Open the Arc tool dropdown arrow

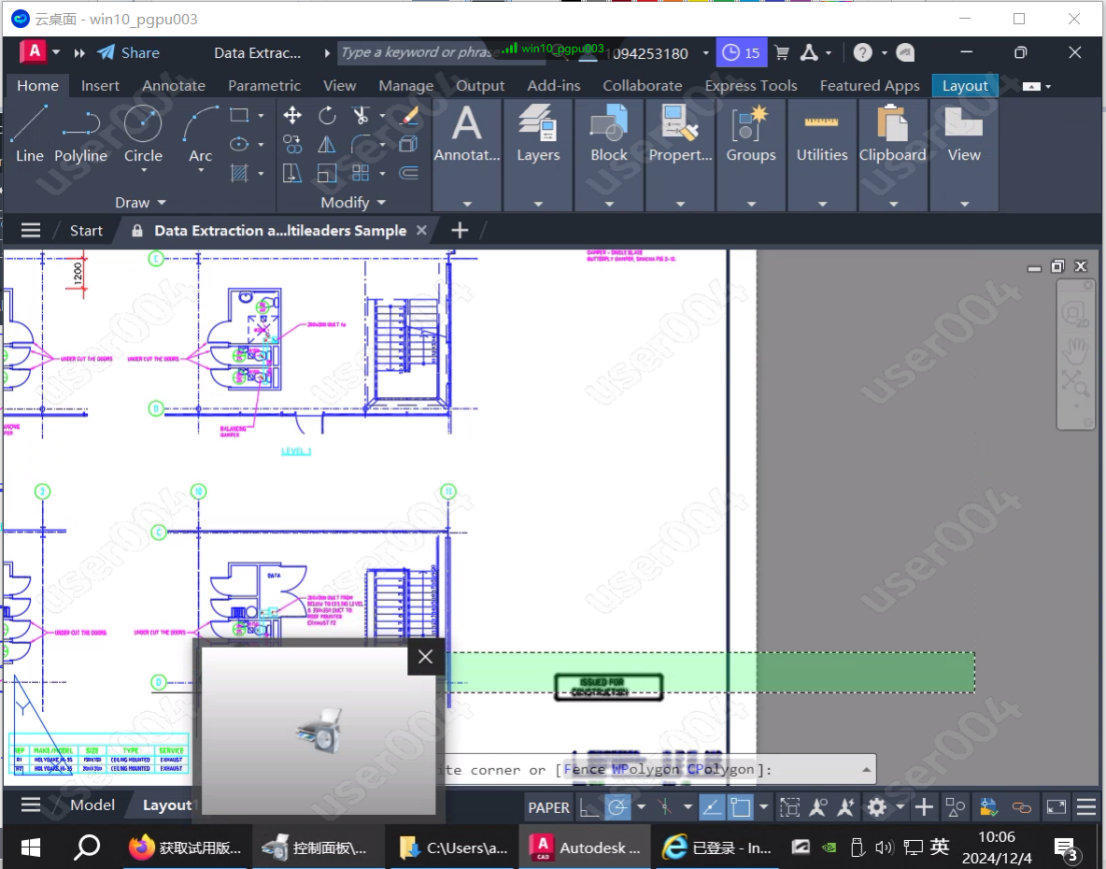pos(200,171)
